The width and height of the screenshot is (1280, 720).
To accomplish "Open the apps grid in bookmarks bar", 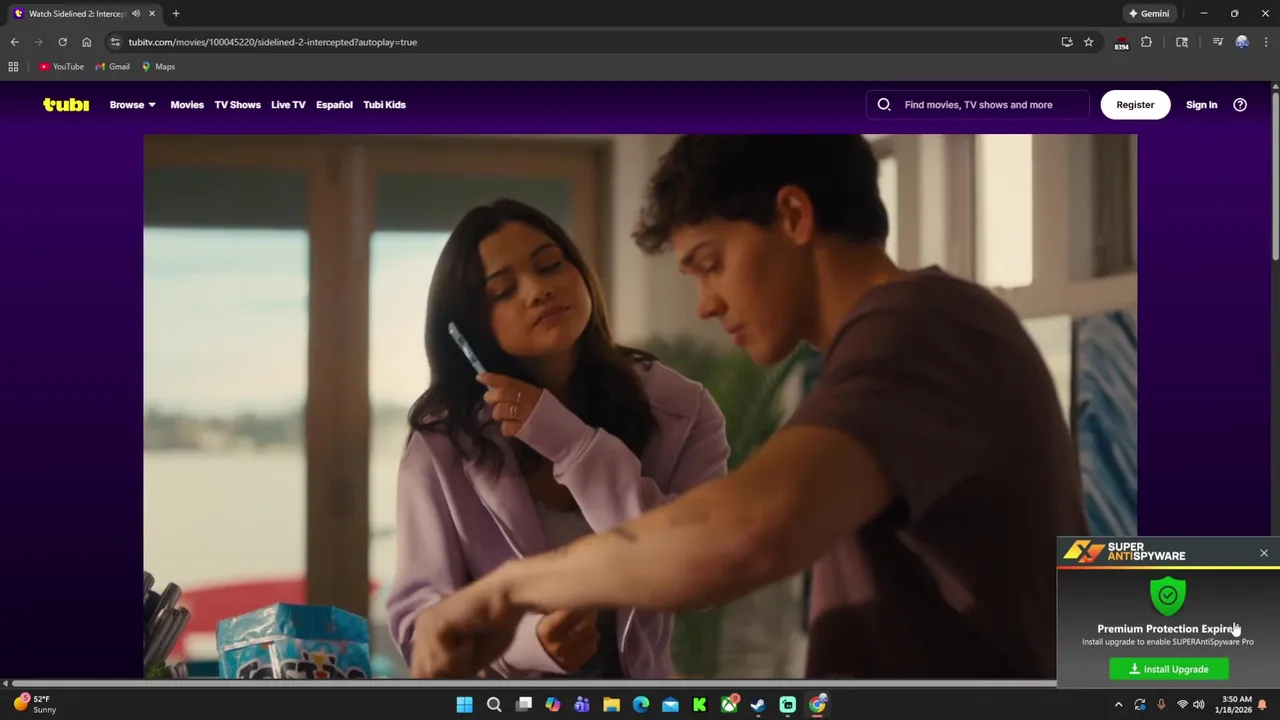I will coord(13,67).
